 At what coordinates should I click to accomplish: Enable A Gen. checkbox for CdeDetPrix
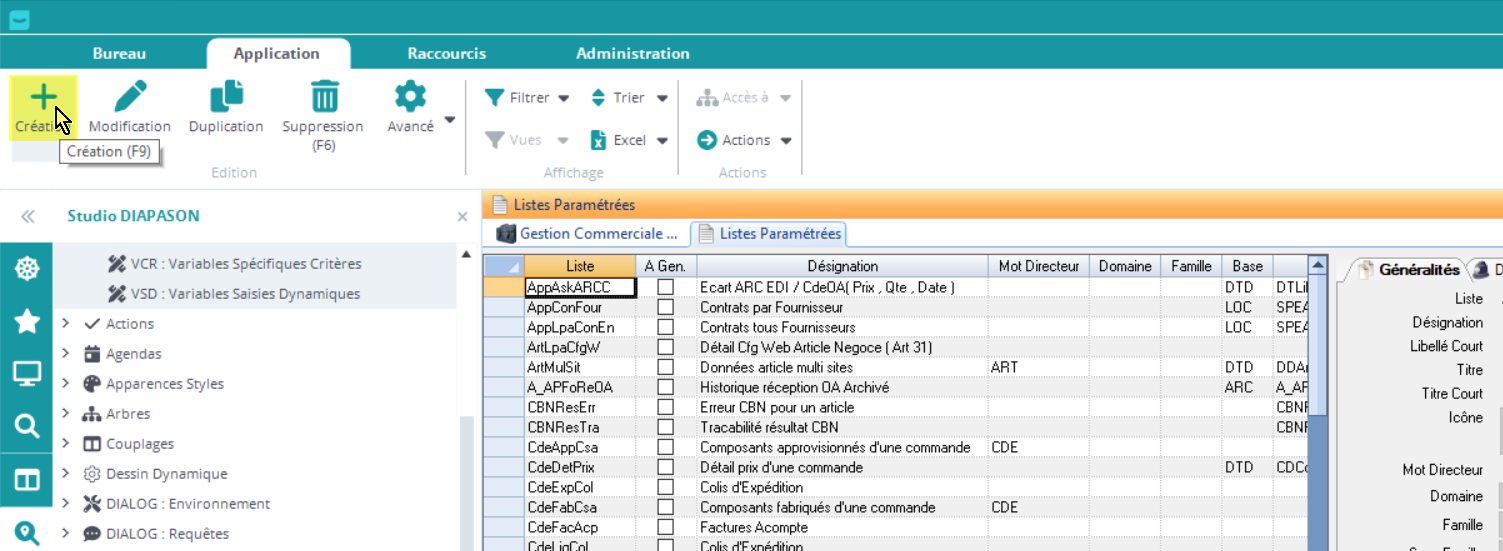[x=665, y=468]
